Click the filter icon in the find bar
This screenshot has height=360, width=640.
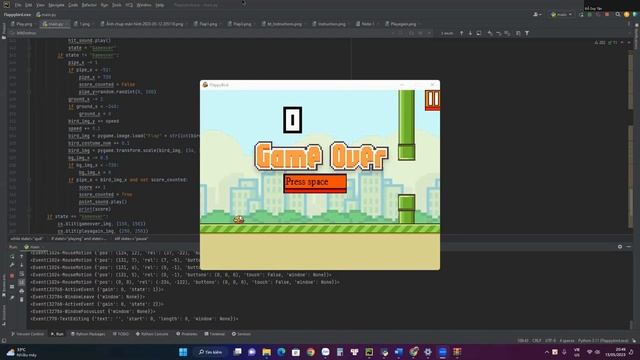[x=527, y=33]
